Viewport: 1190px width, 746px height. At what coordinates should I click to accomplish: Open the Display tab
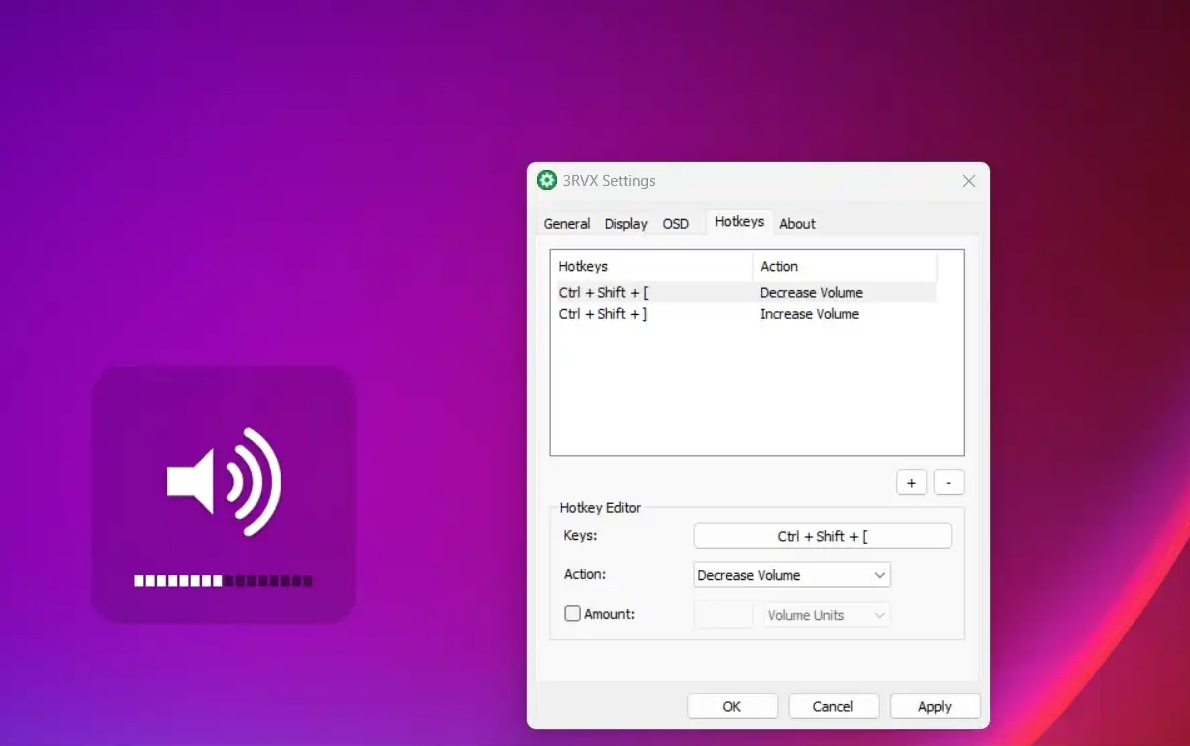click(626, 224)
